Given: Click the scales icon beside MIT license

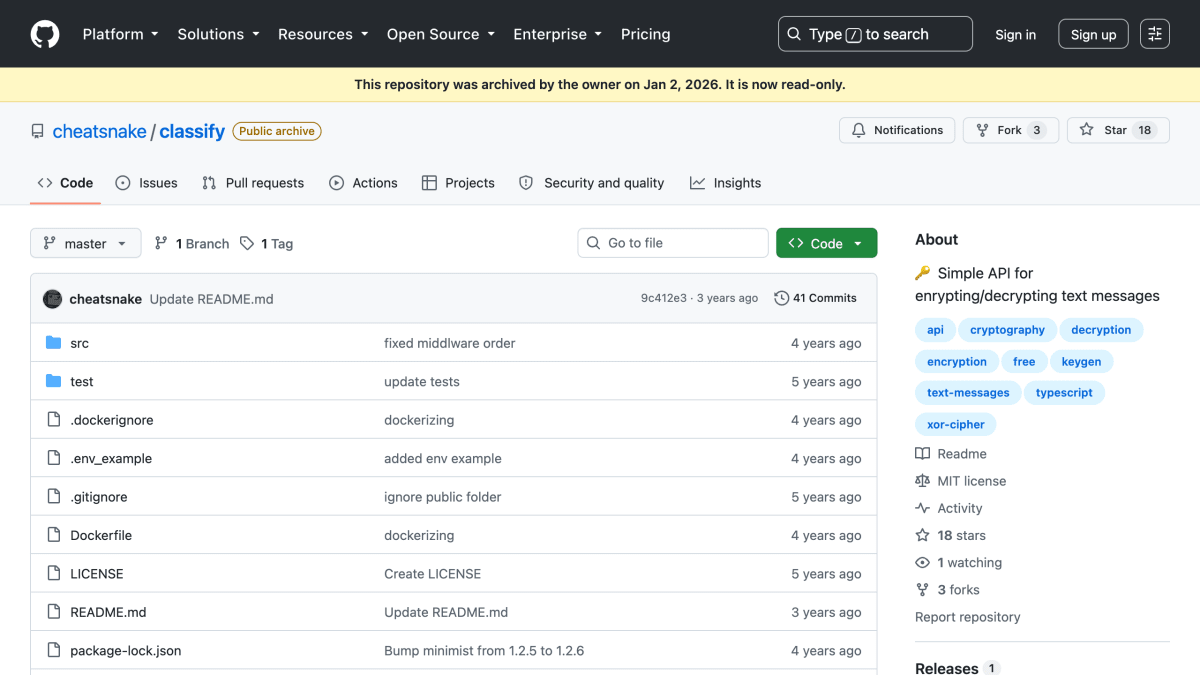Looking at the screenshot, I should [x=922, y=481].
